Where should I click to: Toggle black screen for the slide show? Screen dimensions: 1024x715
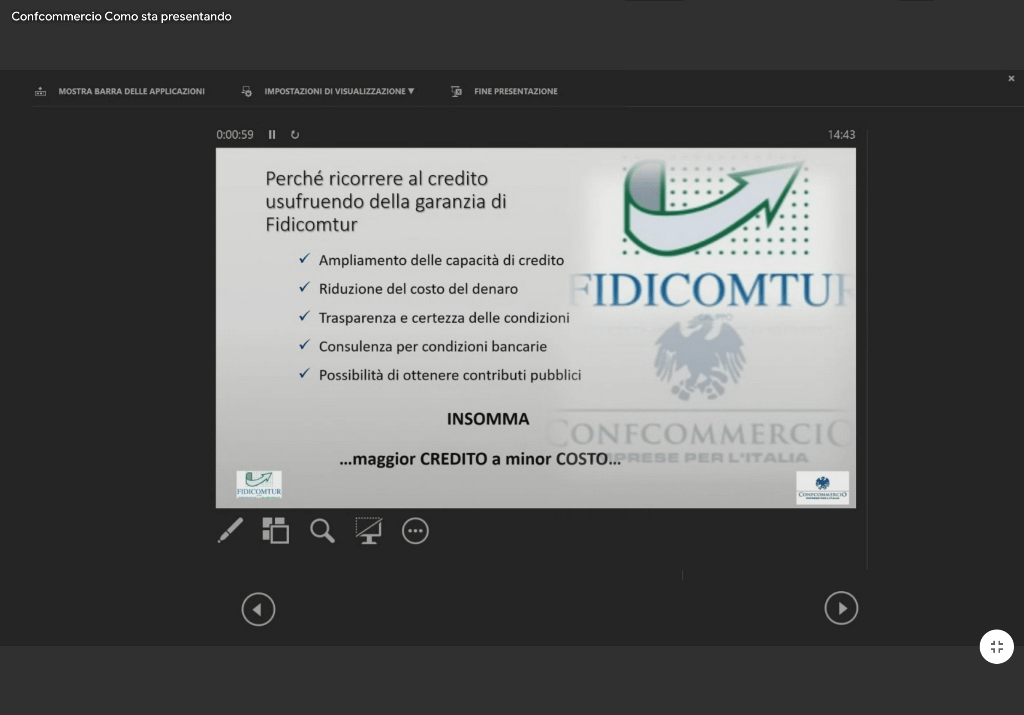(x=369, y=531)
